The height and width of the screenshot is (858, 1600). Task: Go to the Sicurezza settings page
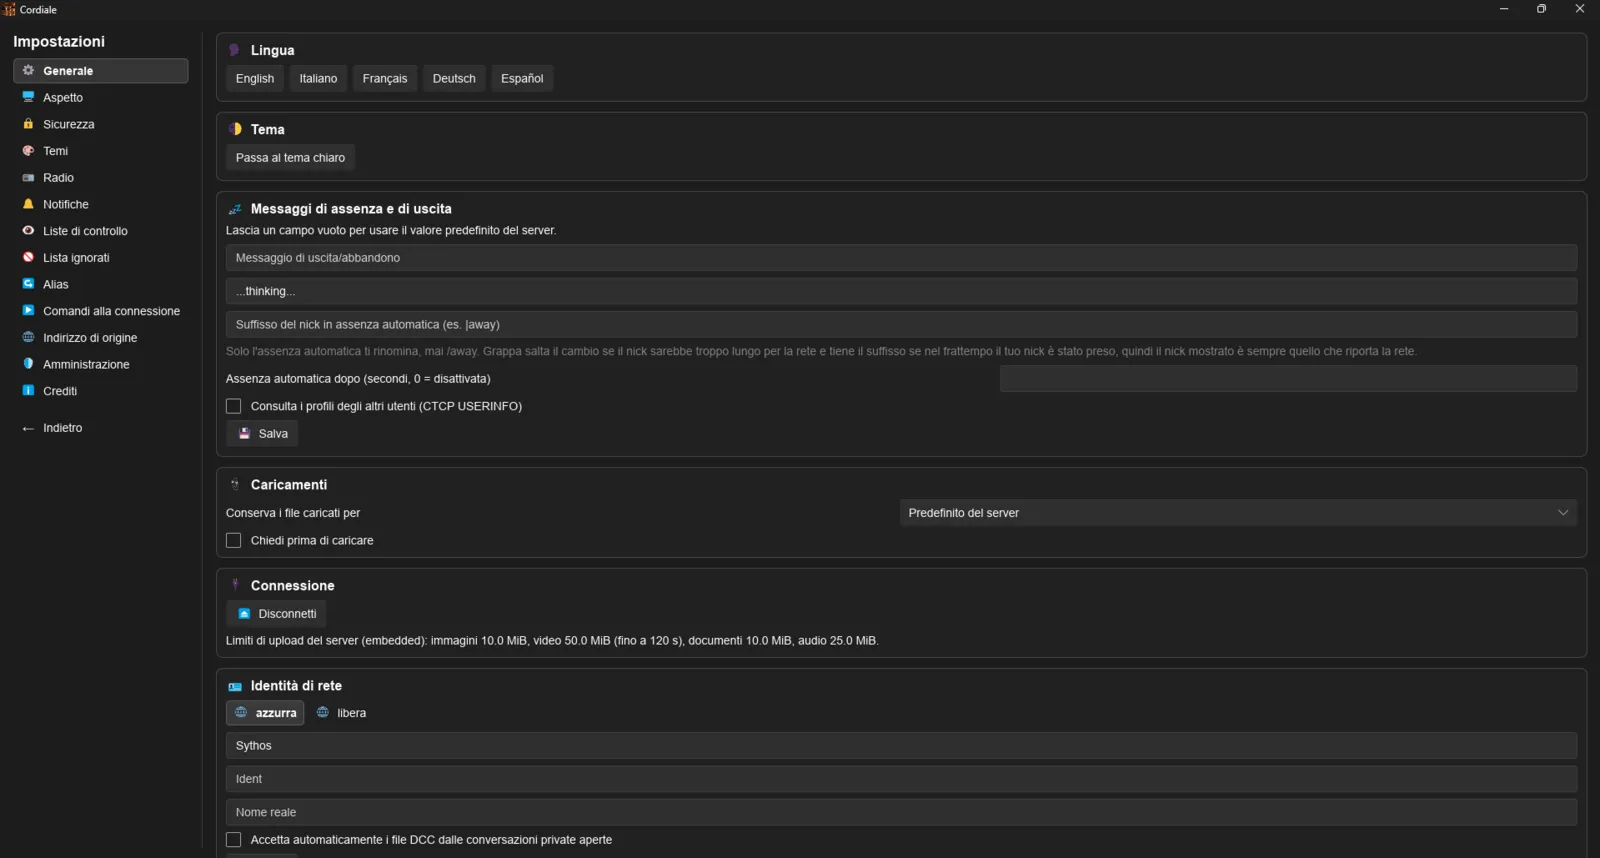[100, 124]
